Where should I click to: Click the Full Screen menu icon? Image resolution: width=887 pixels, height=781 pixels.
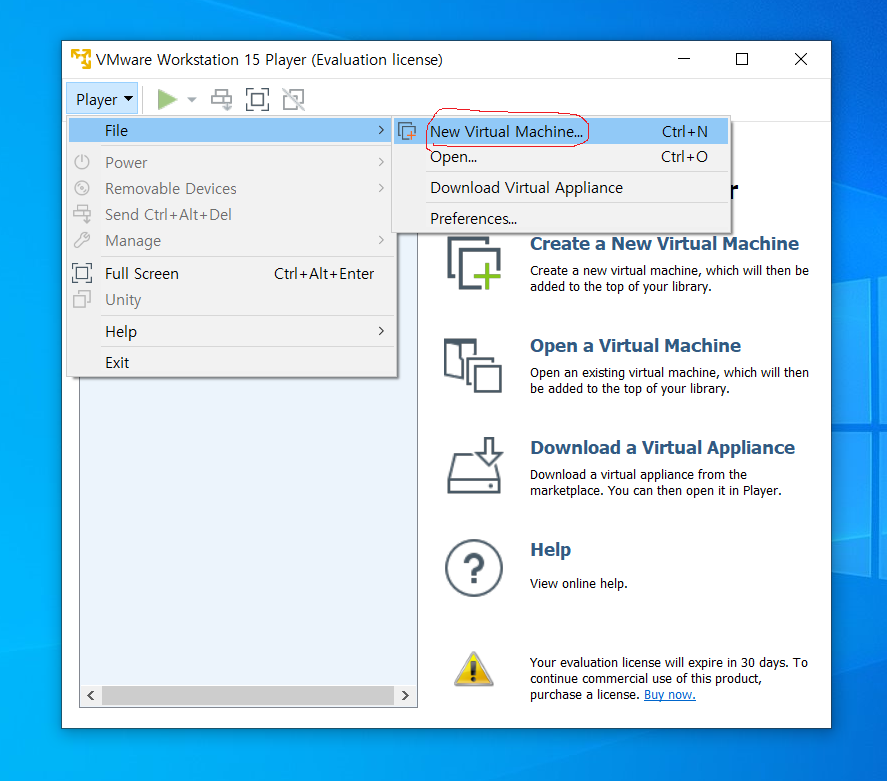(82, 273)
